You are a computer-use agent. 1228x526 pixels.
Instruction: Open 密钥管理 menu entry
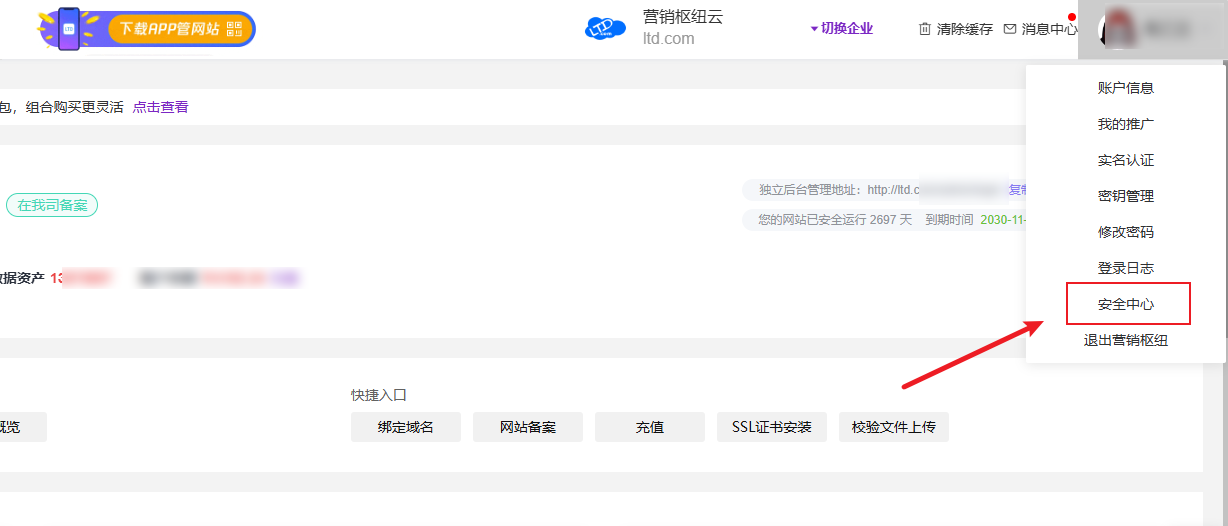point(1125,196)
